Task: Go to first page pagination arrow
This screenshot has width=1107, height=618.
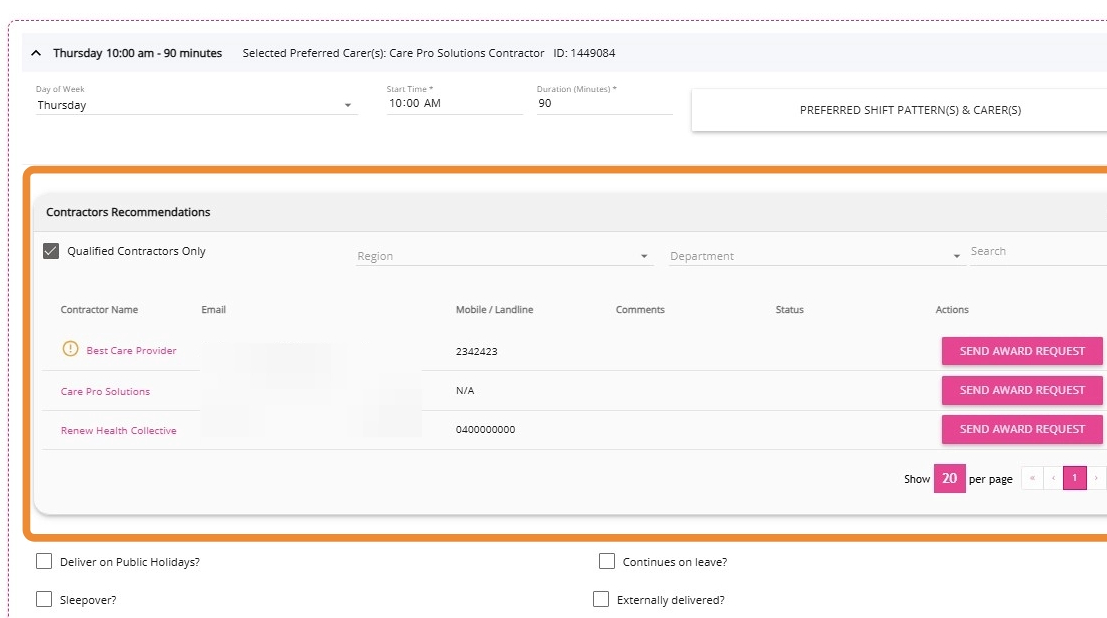Action: click(1032, 478)
